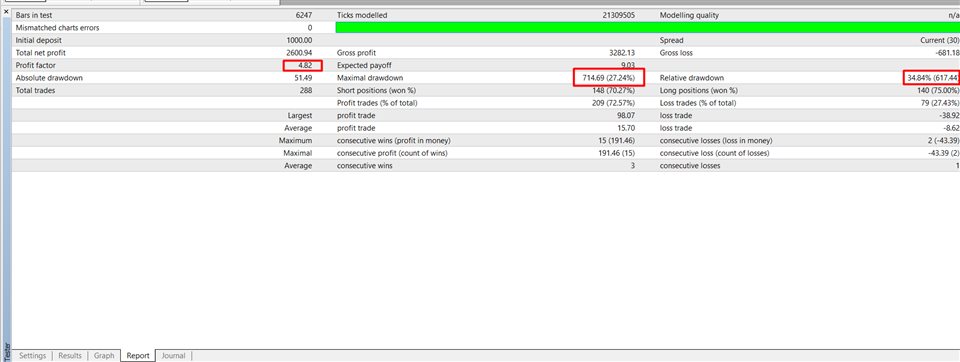Click the gross loss value -681.18
Screen dimensions: 960x362
tap(946, 53)
